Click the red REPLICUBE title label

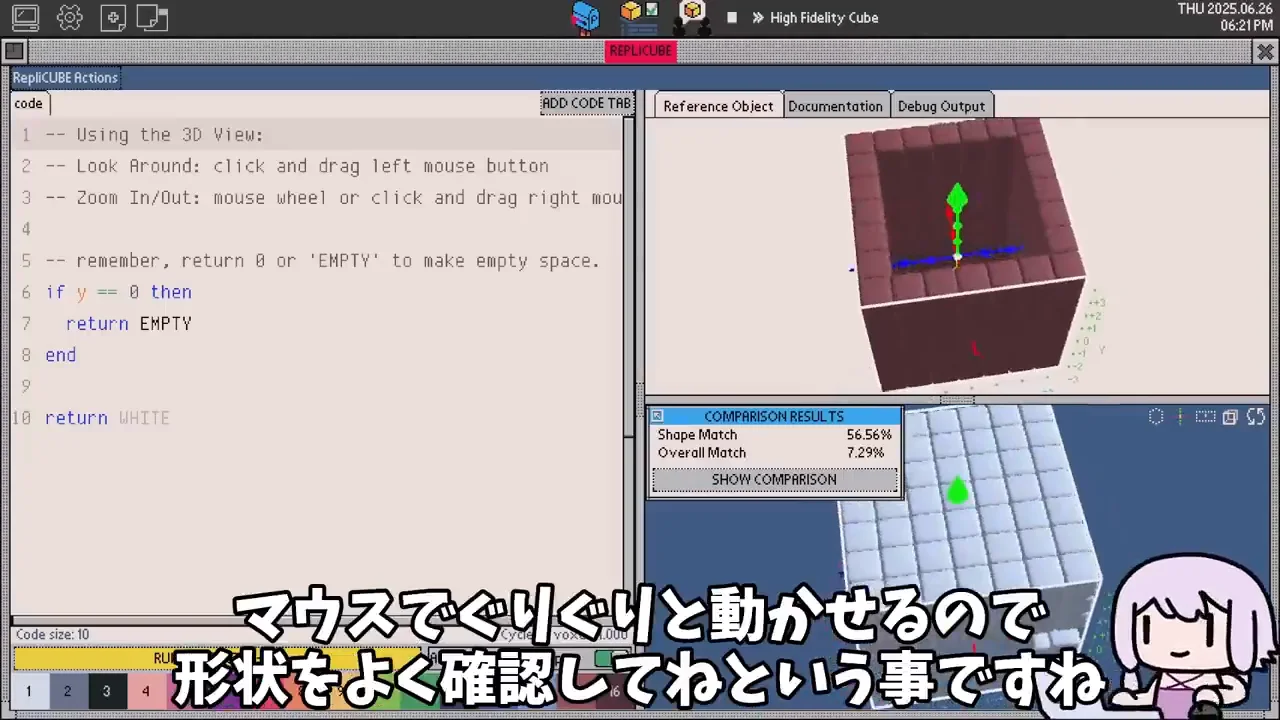pos(641,51)
